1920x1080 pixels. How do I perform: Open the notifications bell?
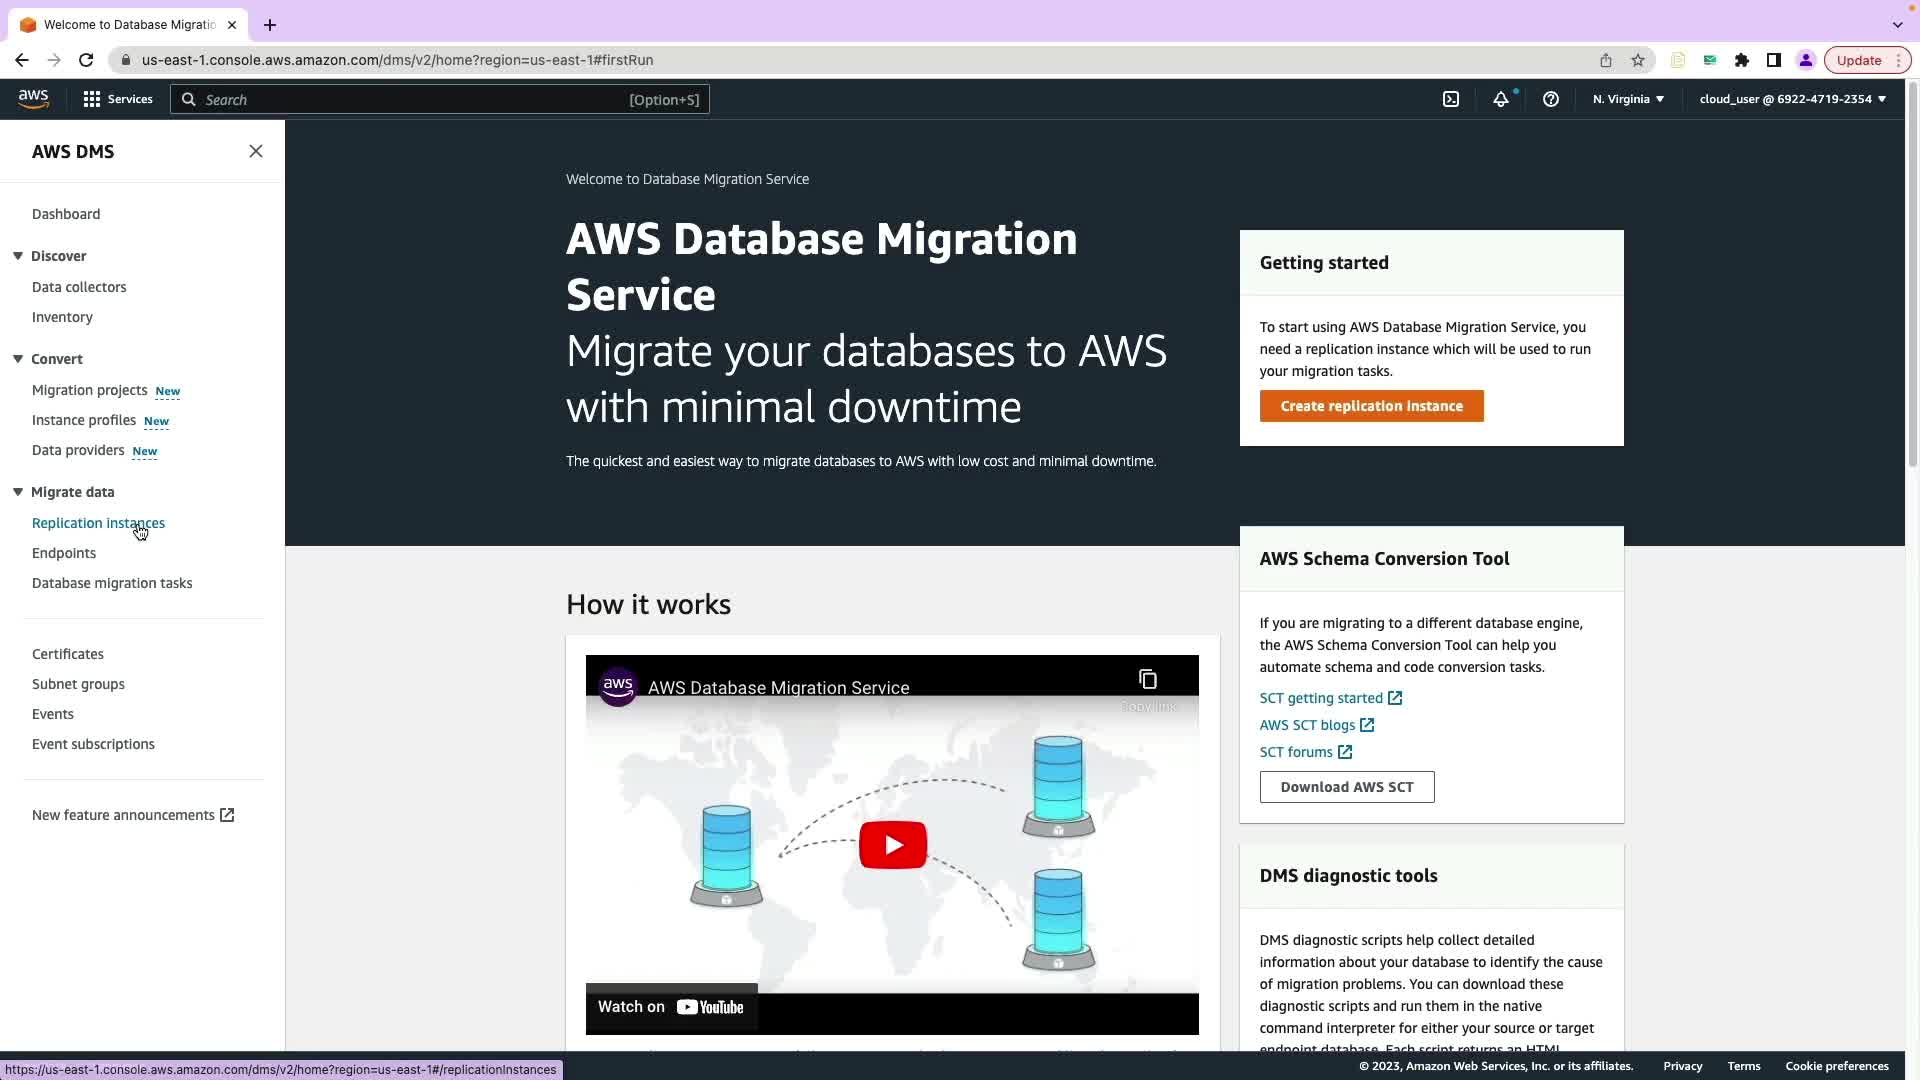pos(1501,99)
